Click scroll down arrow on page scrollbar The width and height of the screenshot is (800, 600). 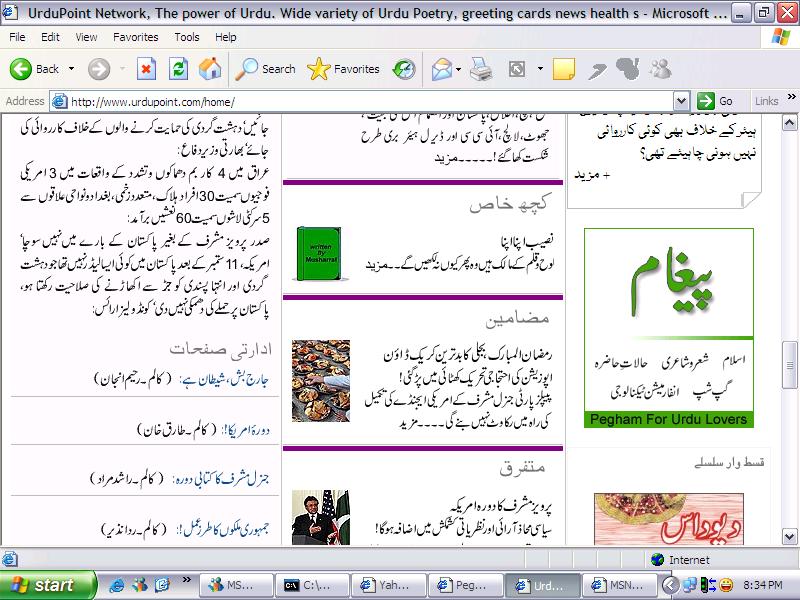pyautogui.click(x=789, y=537)
